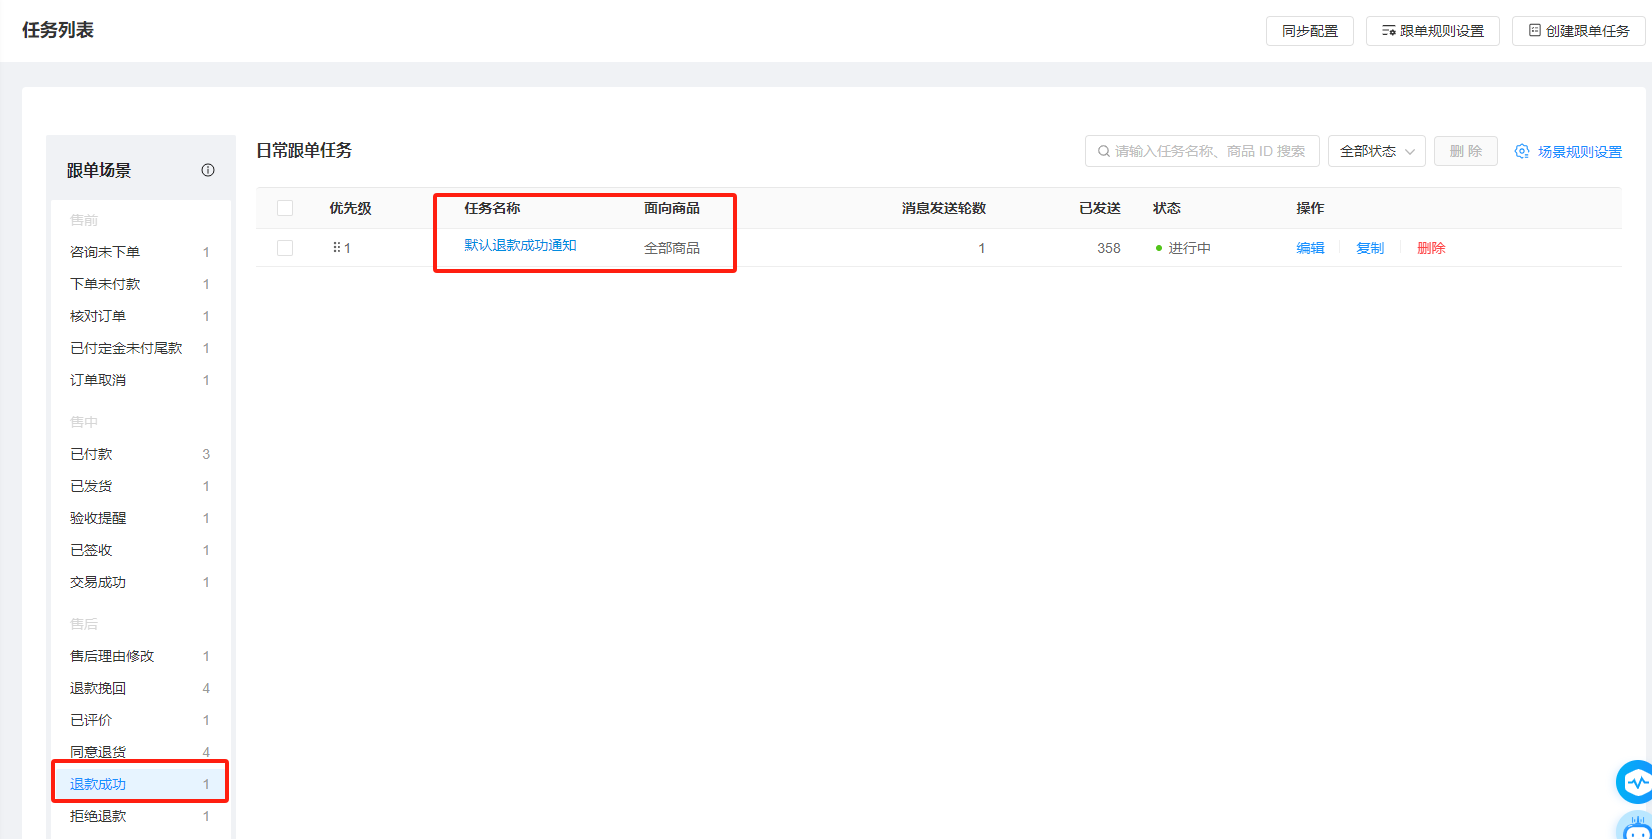Click the 同步配置 button
1652x839 pixels.
1310,31
